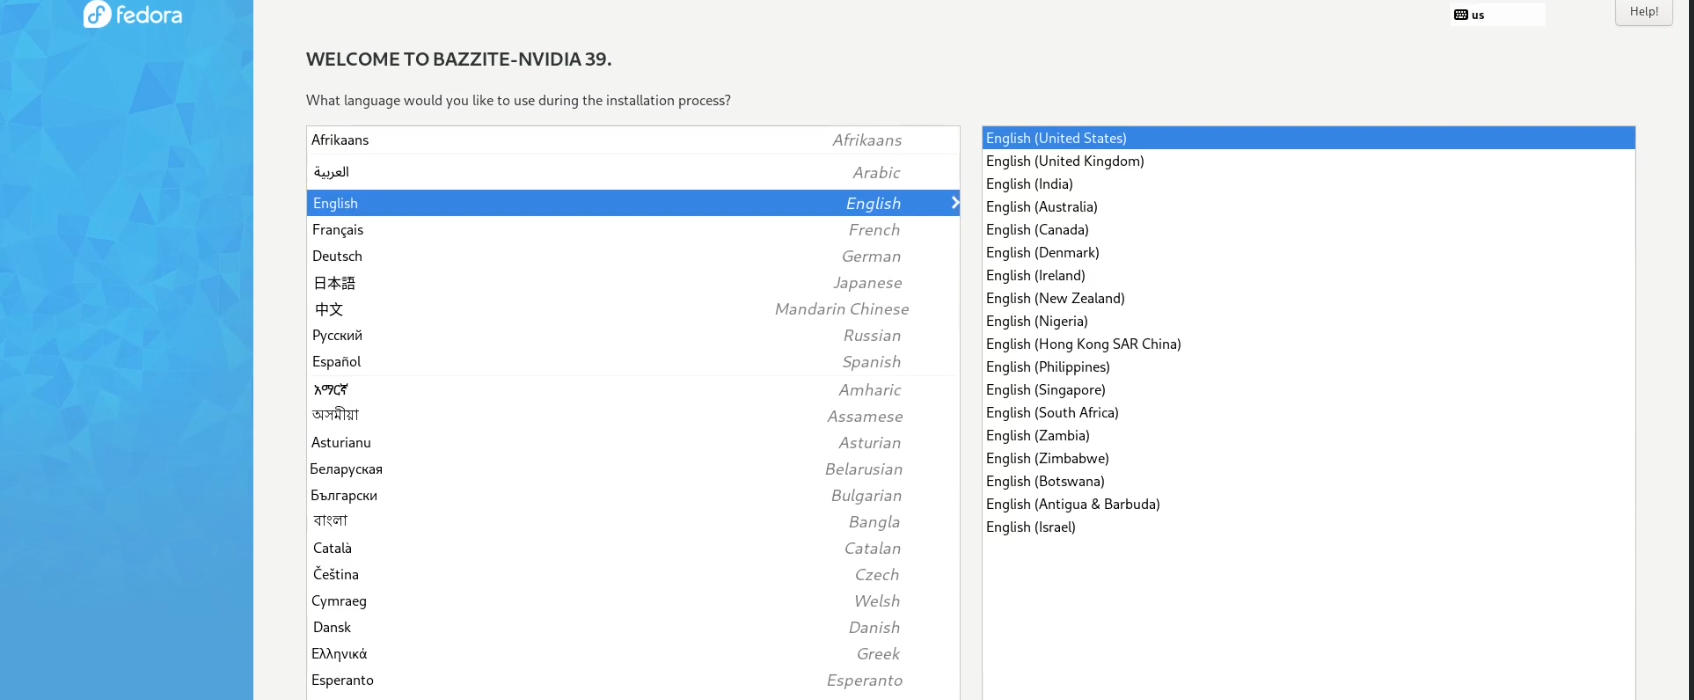Select the Amharic language row
The height and width of the screenshot is (700, 1694).
coord(633,390)
